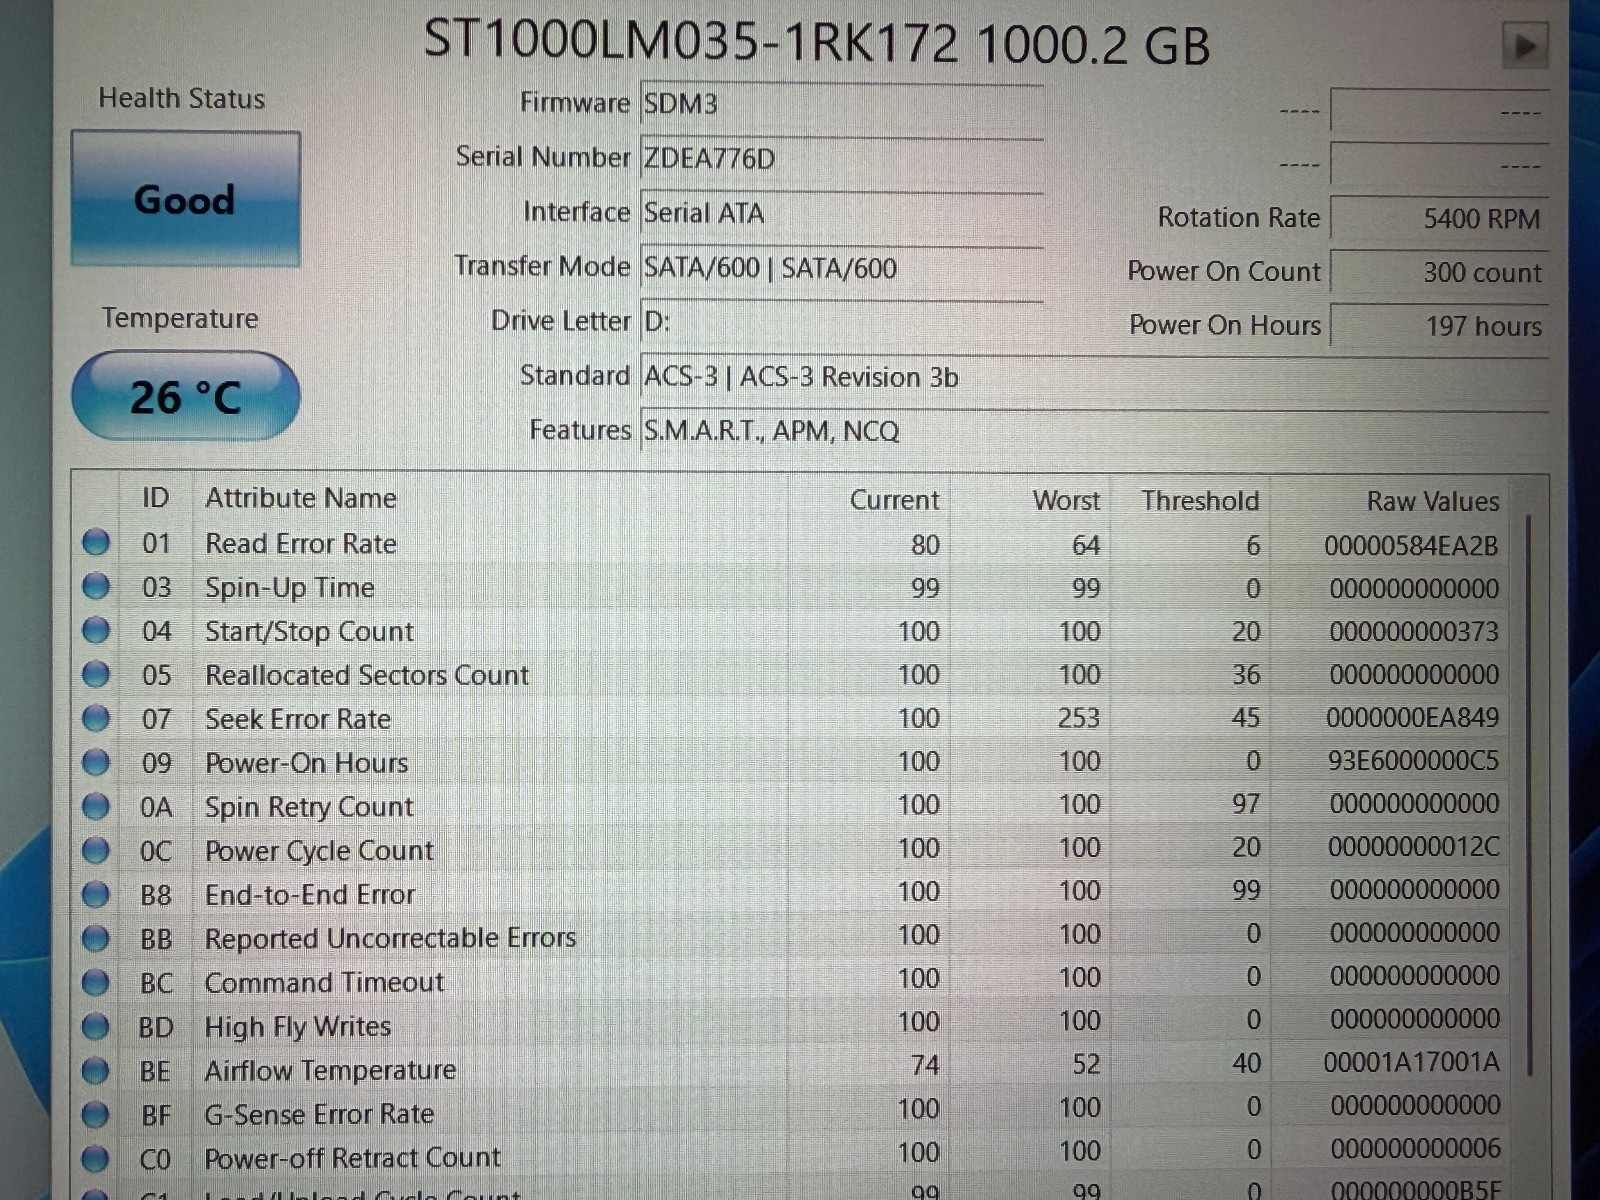
Task: Click raw value 93E6000000C5
Action: click(x=1414, y=761)
